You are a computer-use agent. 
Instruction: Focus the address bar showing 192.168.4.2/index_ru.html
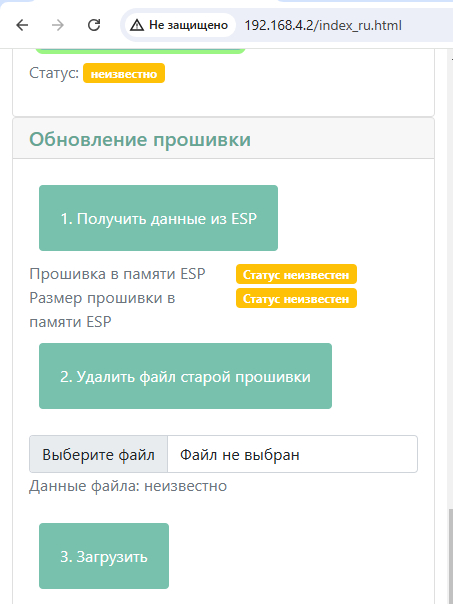(x=323, y=26)
